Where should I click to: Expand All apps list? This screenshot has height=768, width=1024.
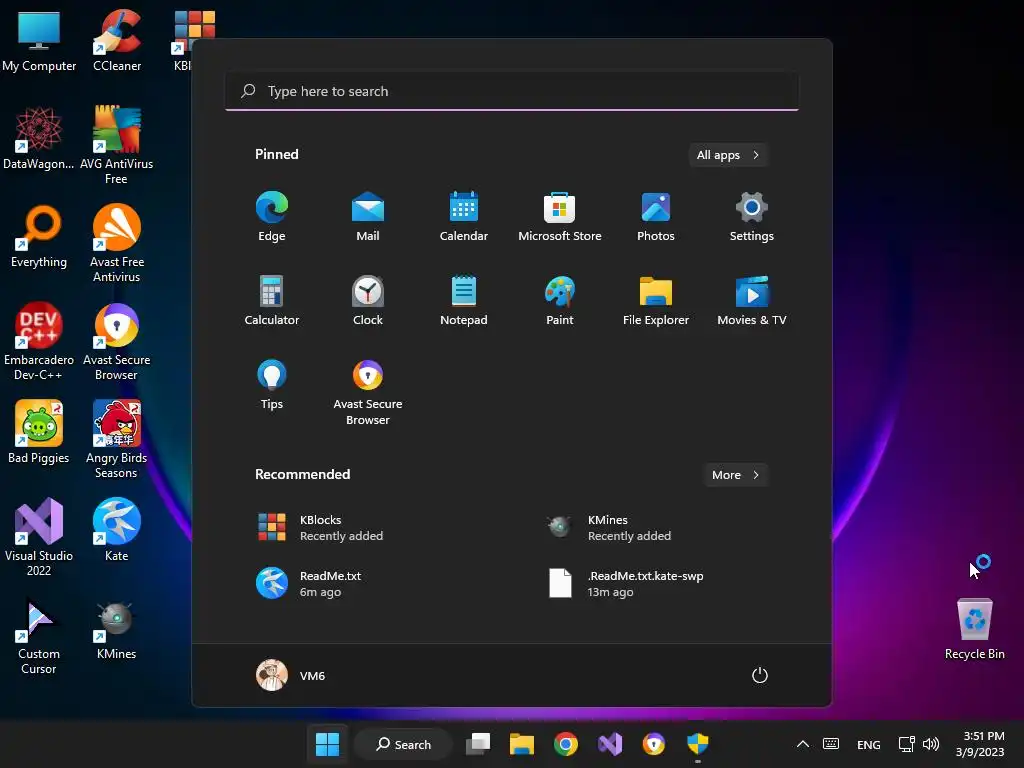[728, 155]
